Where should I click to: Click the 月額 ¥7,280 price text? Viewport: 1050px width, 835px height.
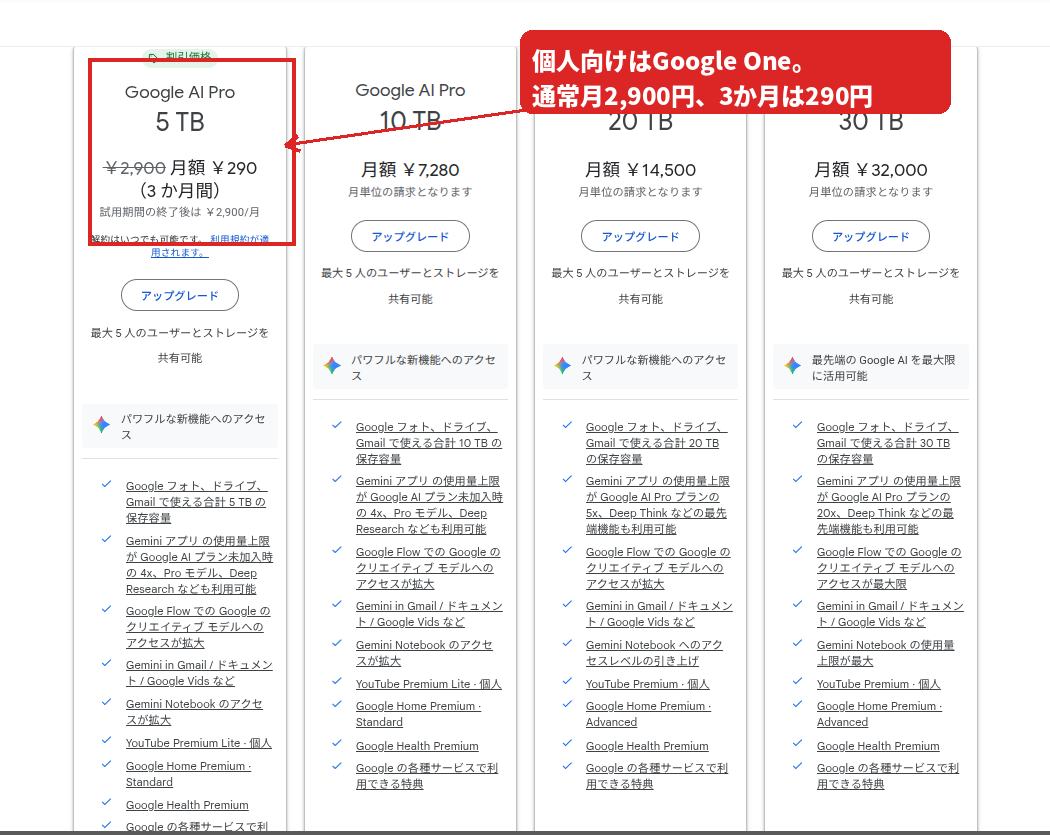(x=410, y=170)
